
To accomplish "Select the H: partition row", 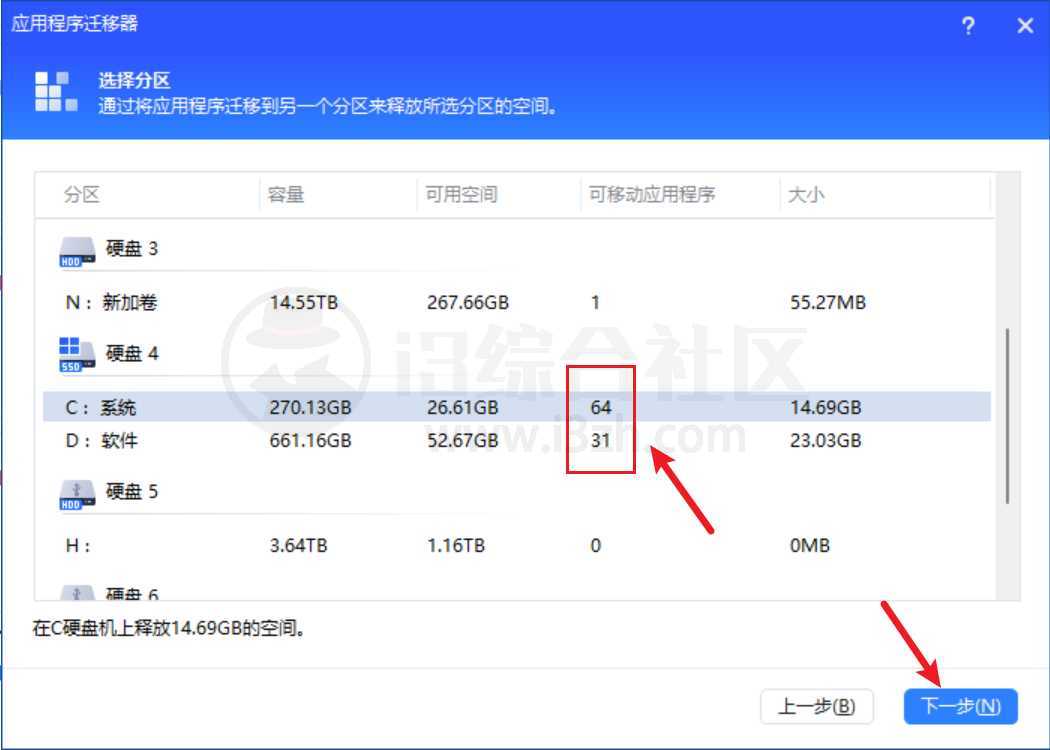I will (x=516, y=545).
